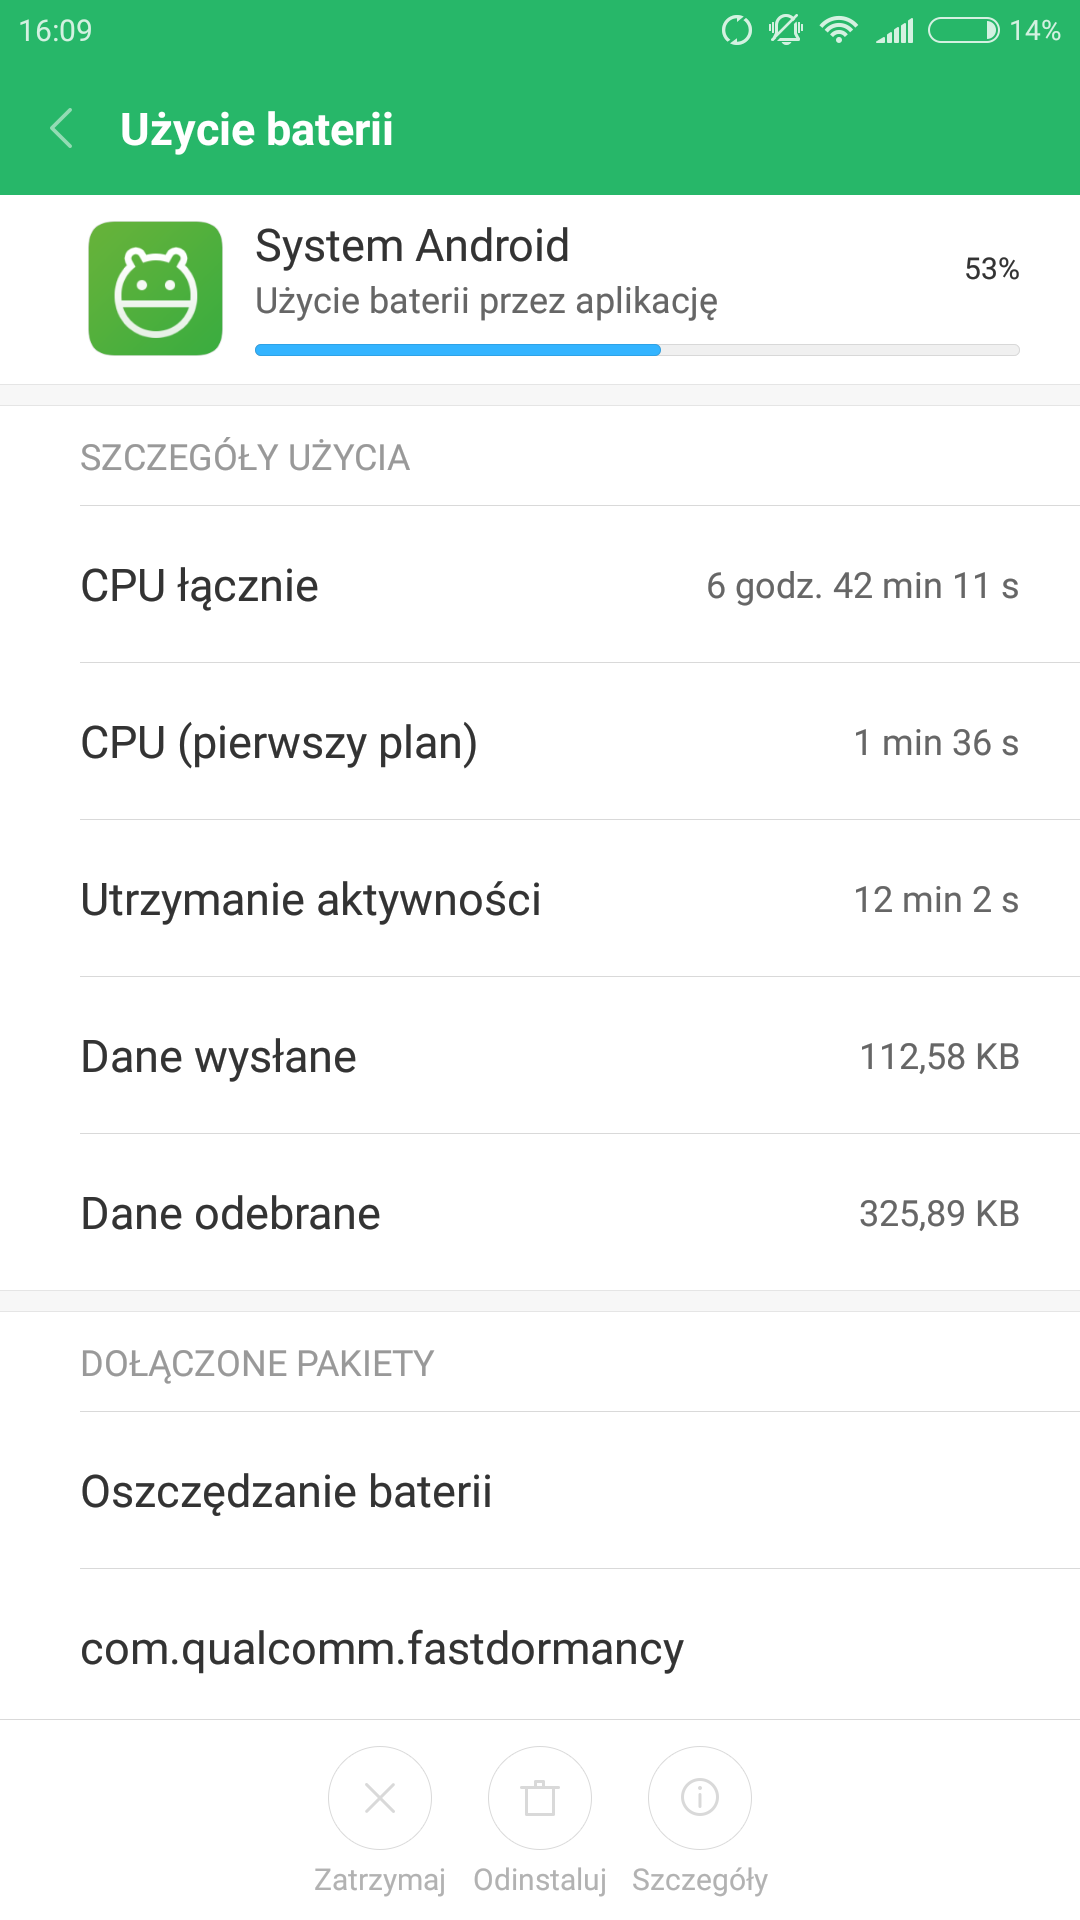Tap the 53% usage percentage label
1080x1920 pixels.
(x=991, y=269)
